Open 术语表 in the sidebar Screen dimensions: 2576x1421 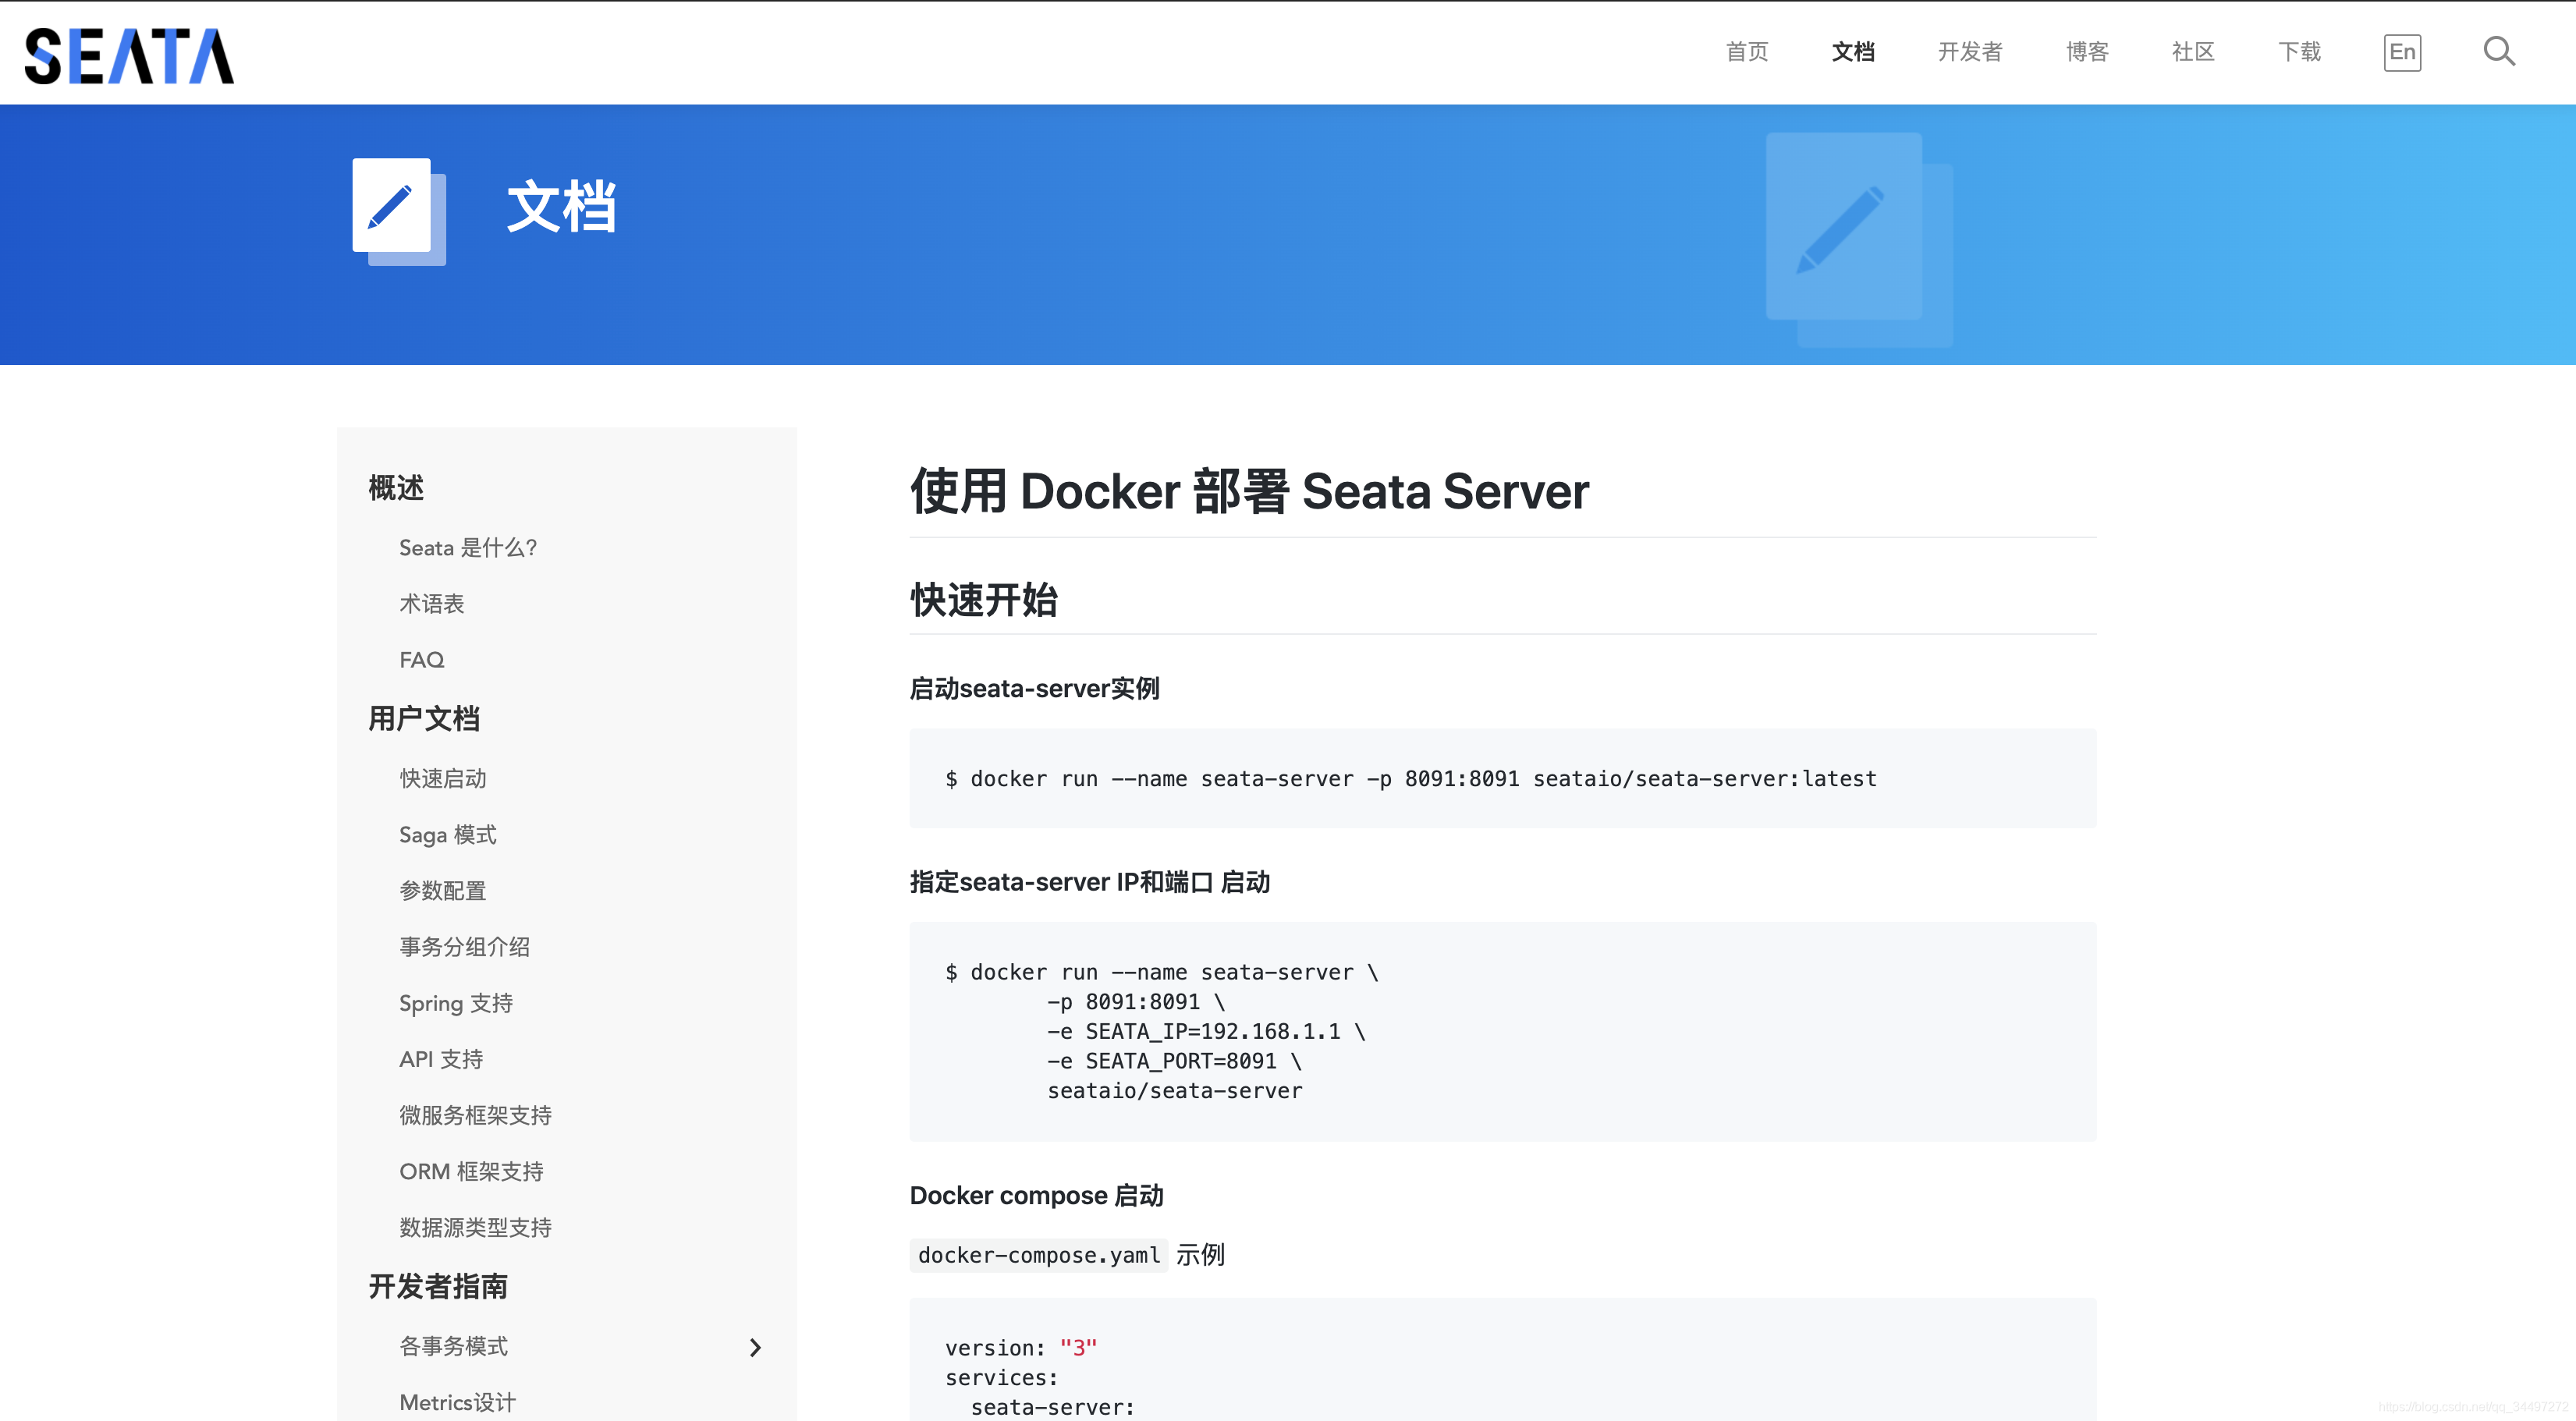(x=432, y=604)
